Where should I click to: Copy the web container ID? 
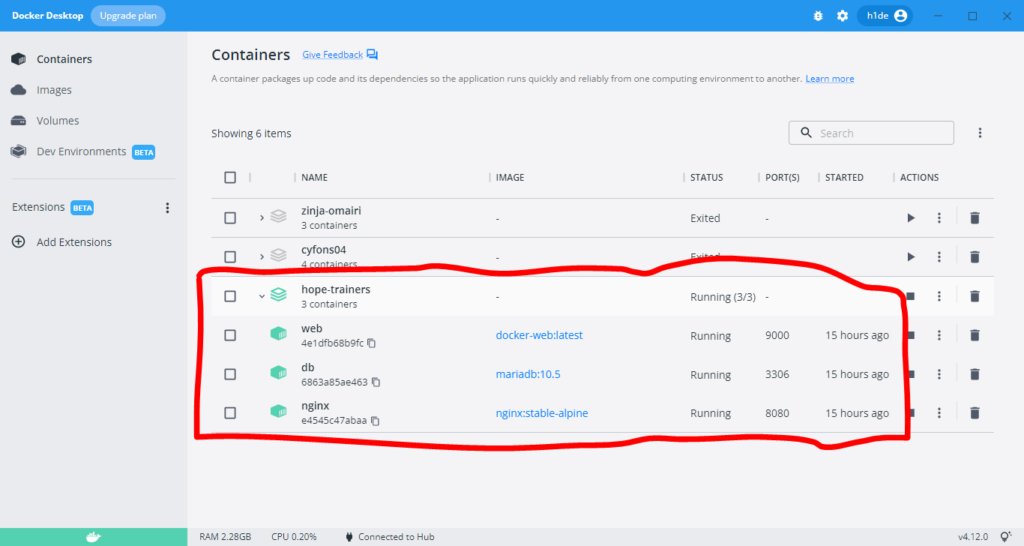[x=371, y=344]
